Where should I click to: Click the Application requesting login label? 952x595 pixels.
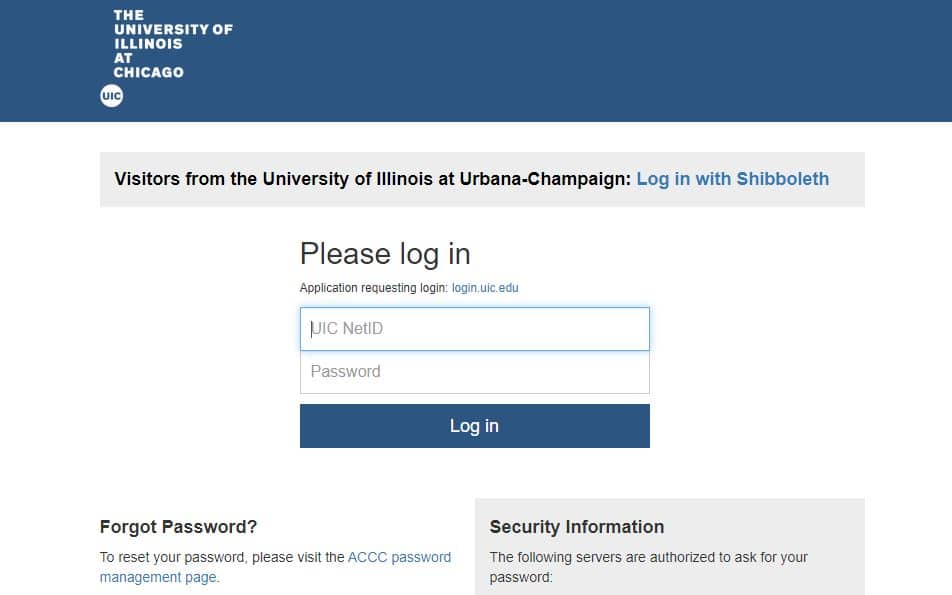(x=373, y=288)
